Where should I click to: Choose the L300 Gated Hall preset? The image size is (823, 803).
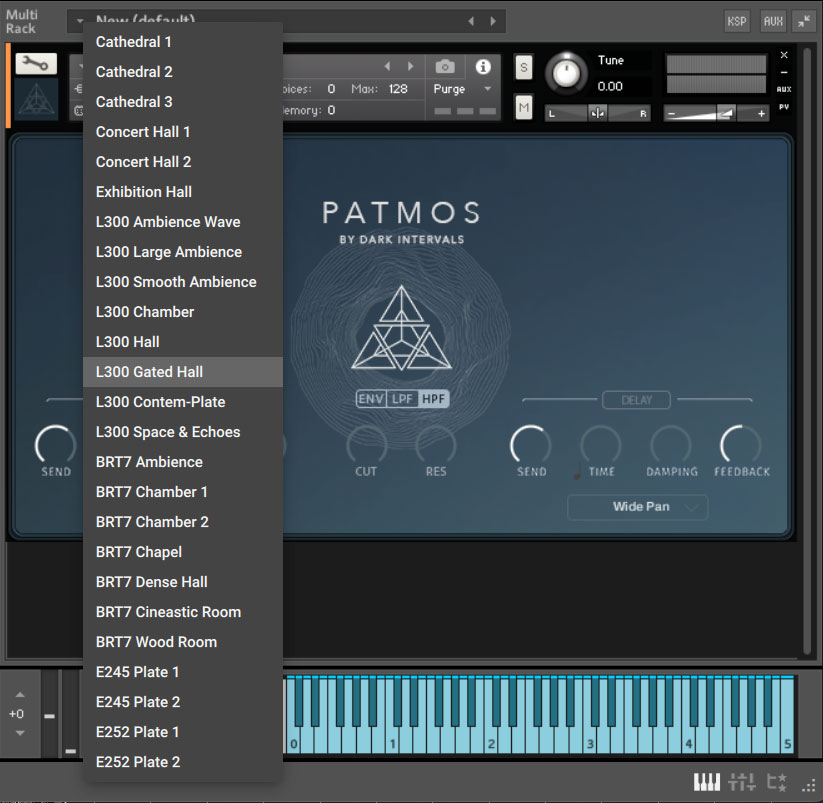point(183,372)
